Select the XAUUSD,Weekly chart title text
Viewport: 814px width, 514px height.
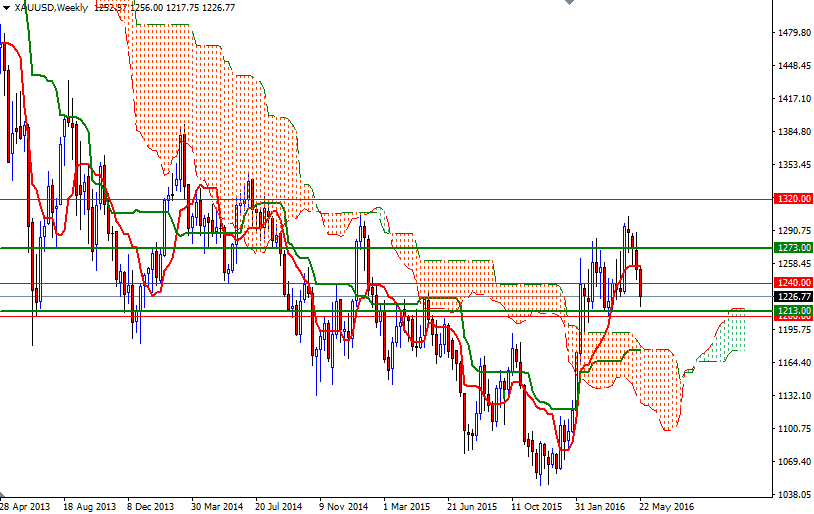point(50,8)
